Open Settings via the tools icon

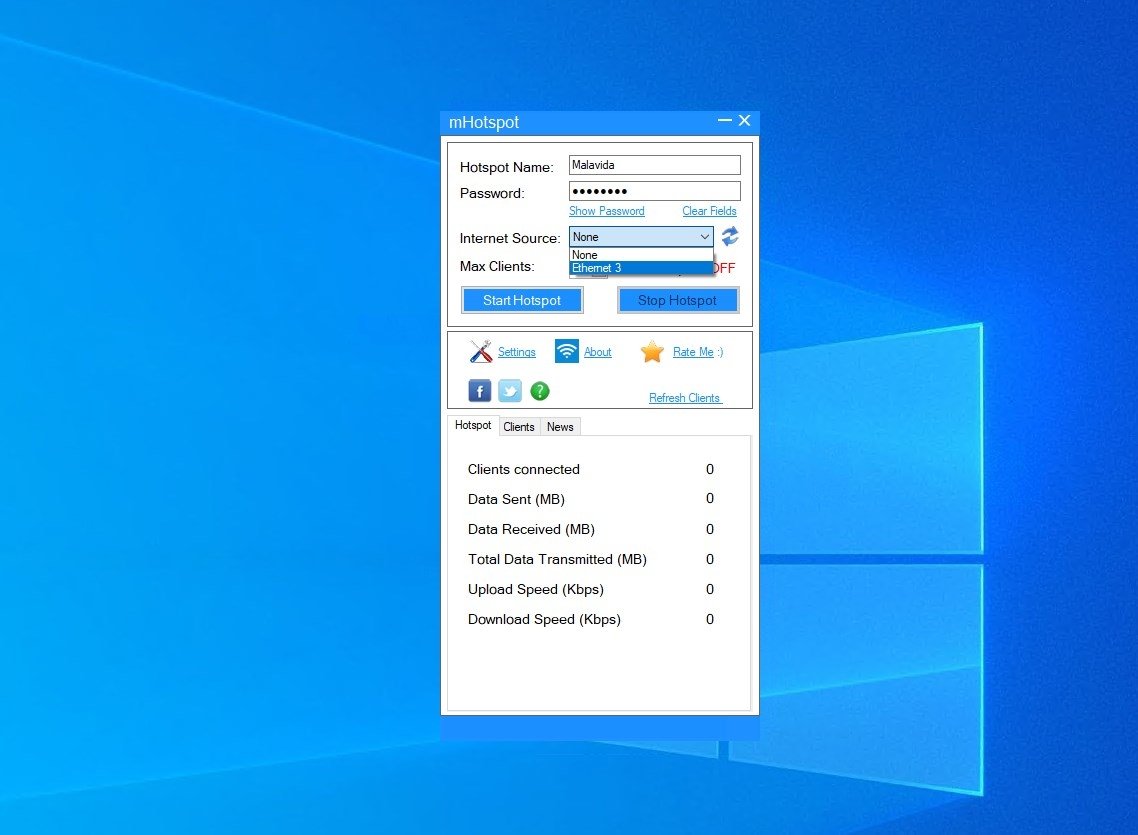pos(480,351)
